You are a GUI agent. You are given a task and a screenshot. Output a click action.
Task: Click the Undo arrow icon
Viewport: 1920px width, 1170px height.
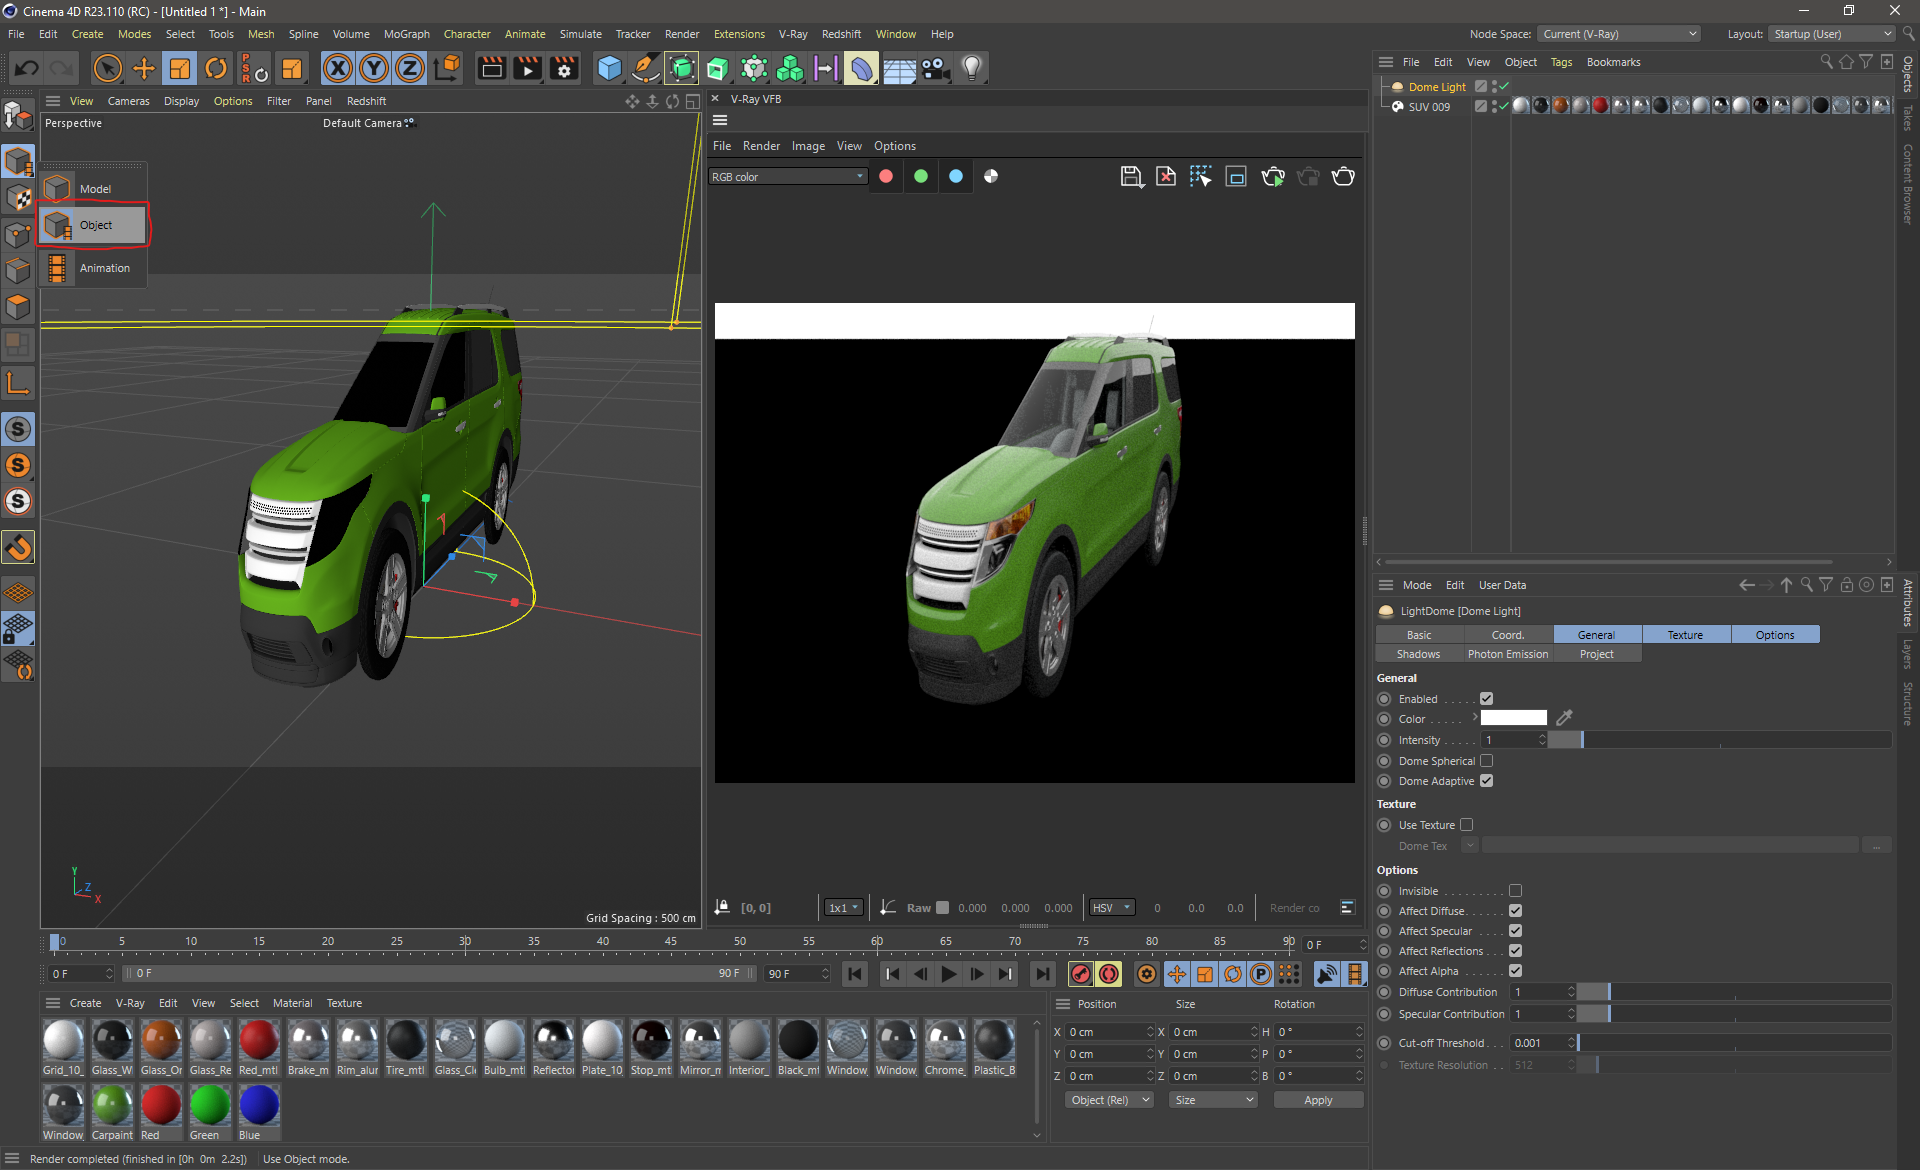27,68
